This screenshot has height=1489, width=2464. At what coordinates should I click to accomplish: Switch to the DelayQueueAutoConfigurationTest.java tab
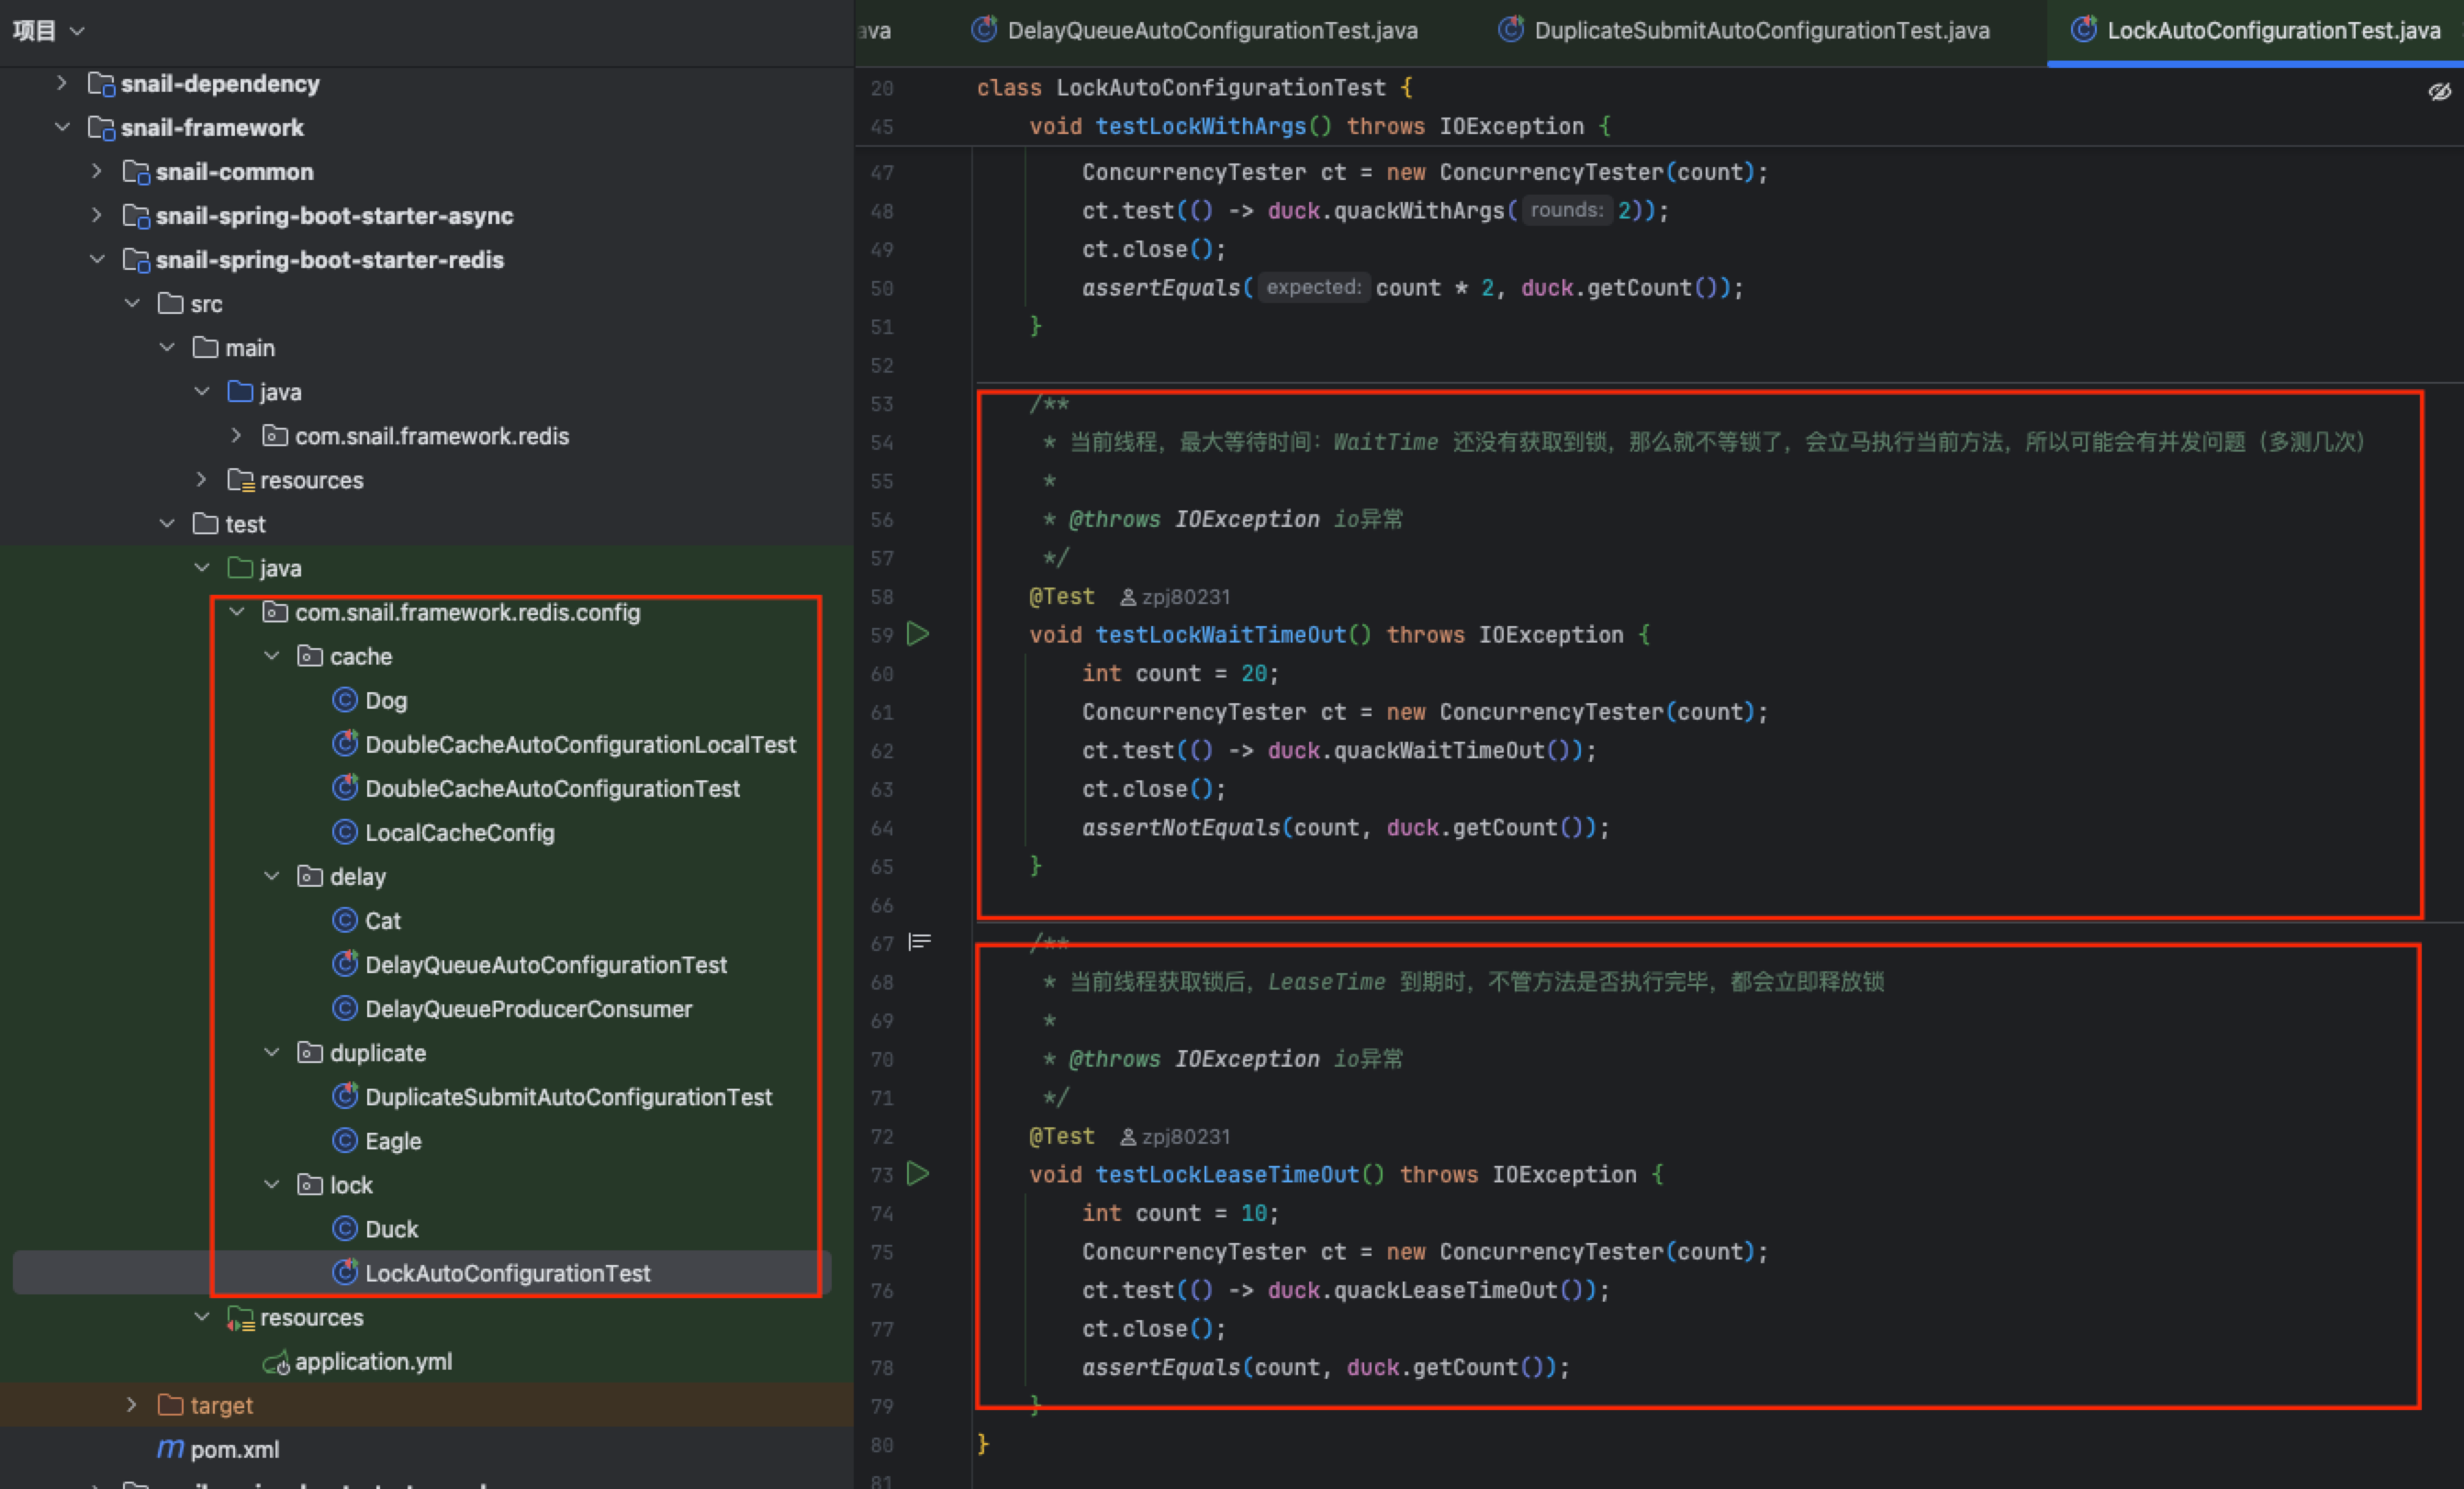click(x=1211, y=31)
